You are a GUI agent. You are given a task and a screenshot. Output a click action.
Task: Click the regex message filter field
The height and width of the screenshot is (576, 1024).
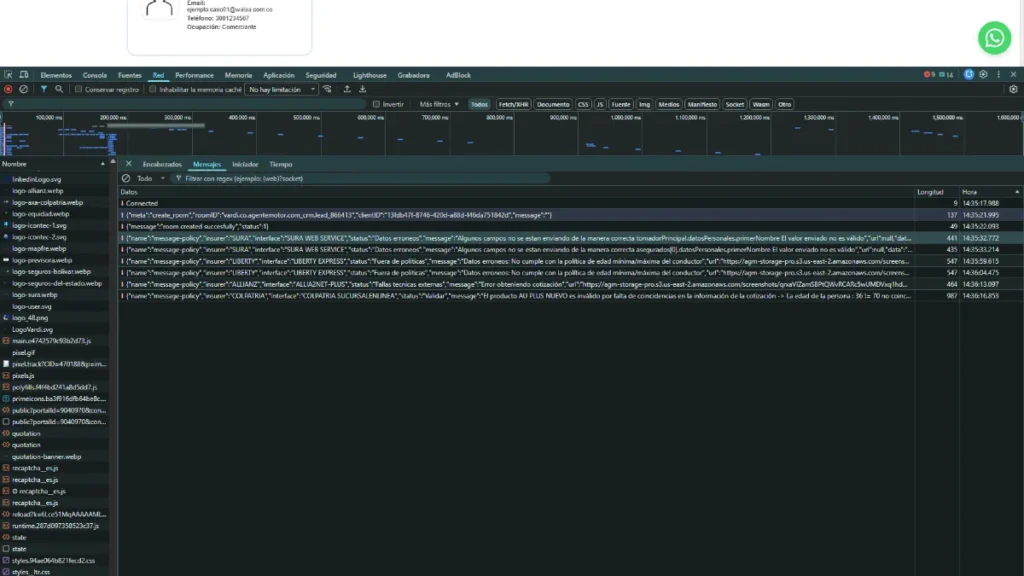[x=362, y=178]
